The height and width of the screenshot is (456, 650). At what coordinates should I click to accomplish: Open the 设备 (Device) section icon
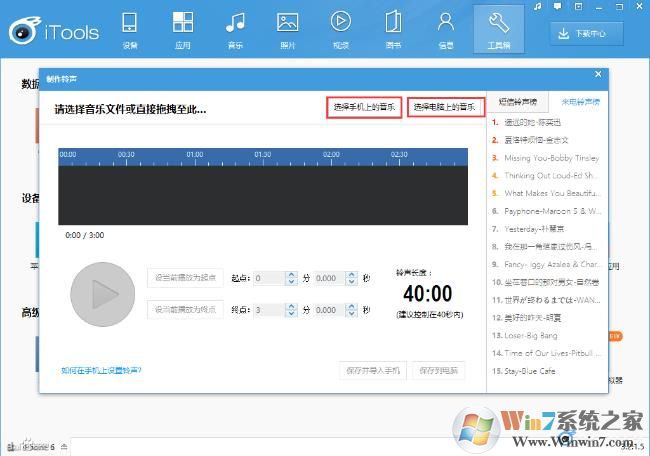click(x=130, y=28)
